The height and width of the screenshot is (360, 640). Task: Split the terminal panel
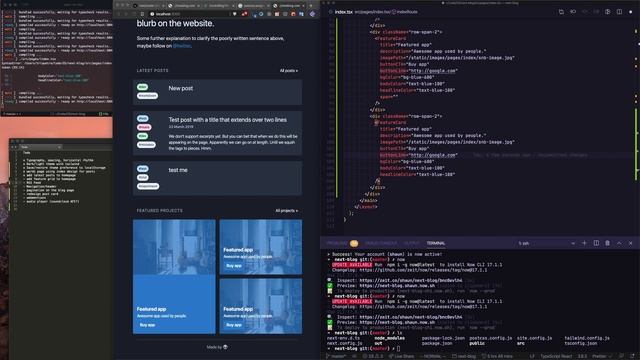pyautogui.click(x=596, y=243)
